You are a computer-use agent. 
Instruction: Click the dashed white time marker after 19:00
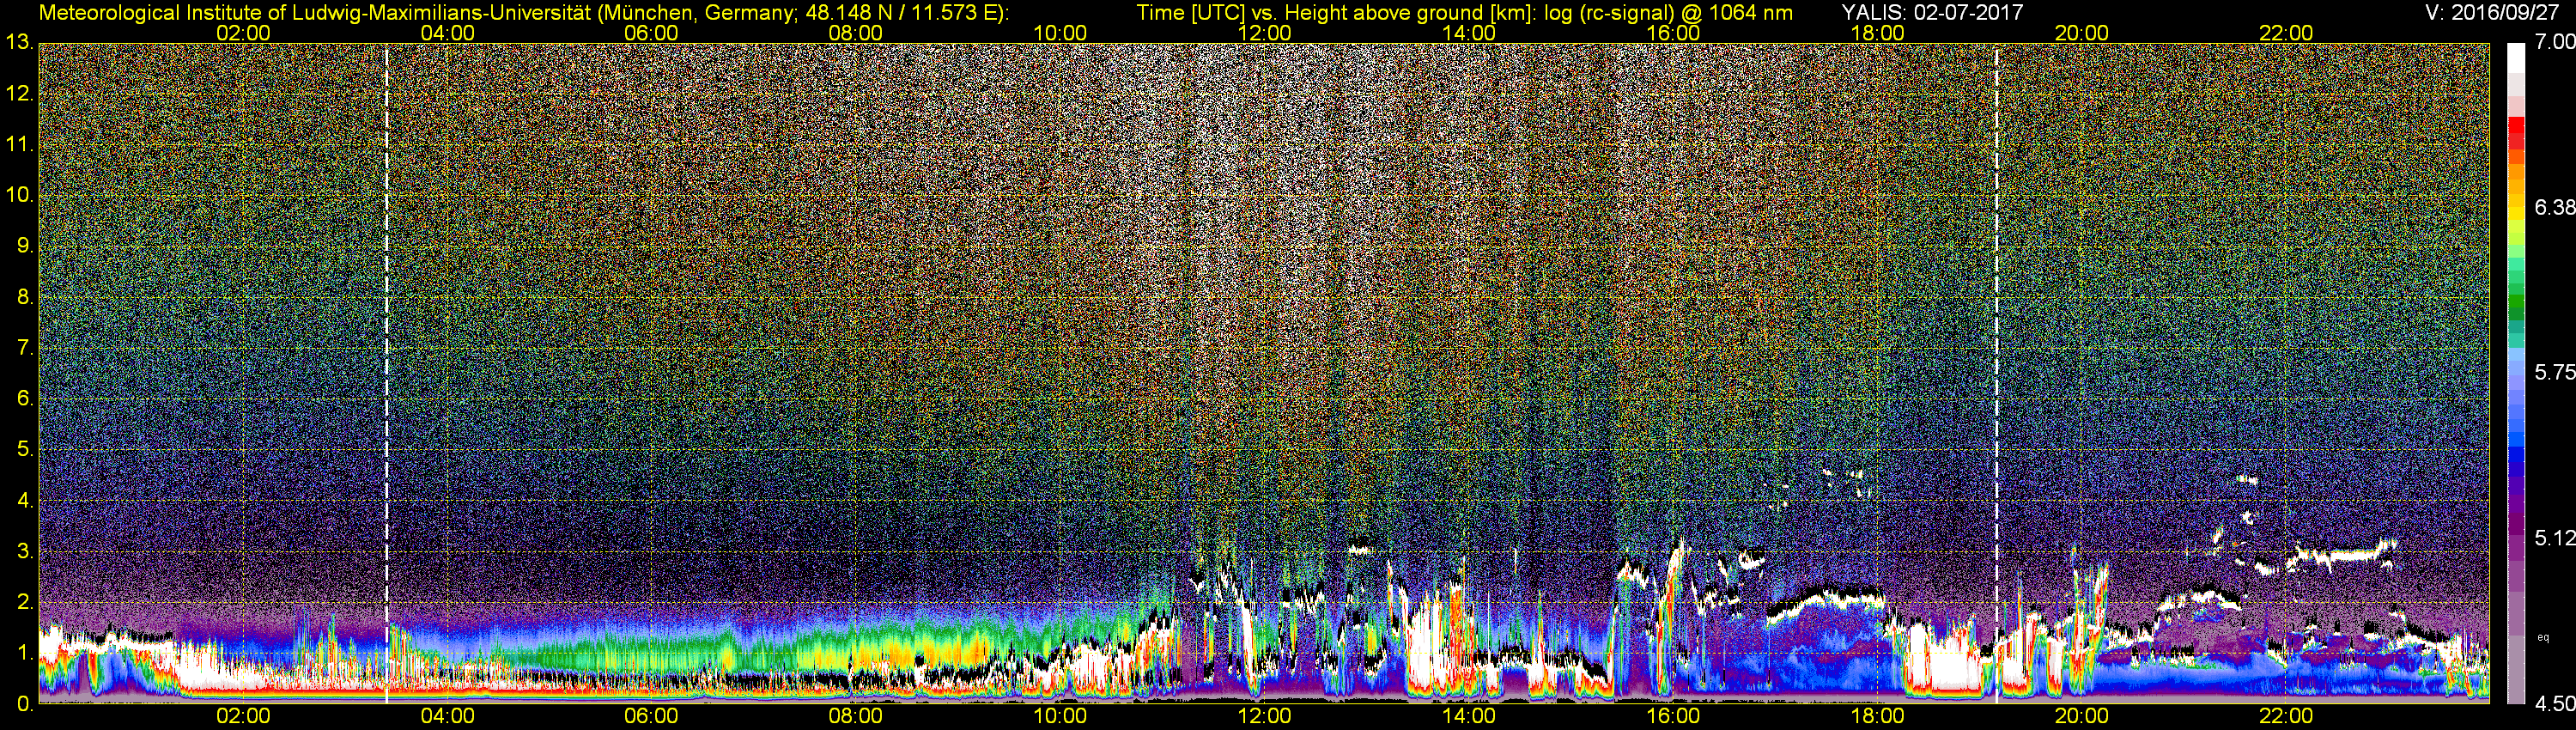coord(1996,373)
